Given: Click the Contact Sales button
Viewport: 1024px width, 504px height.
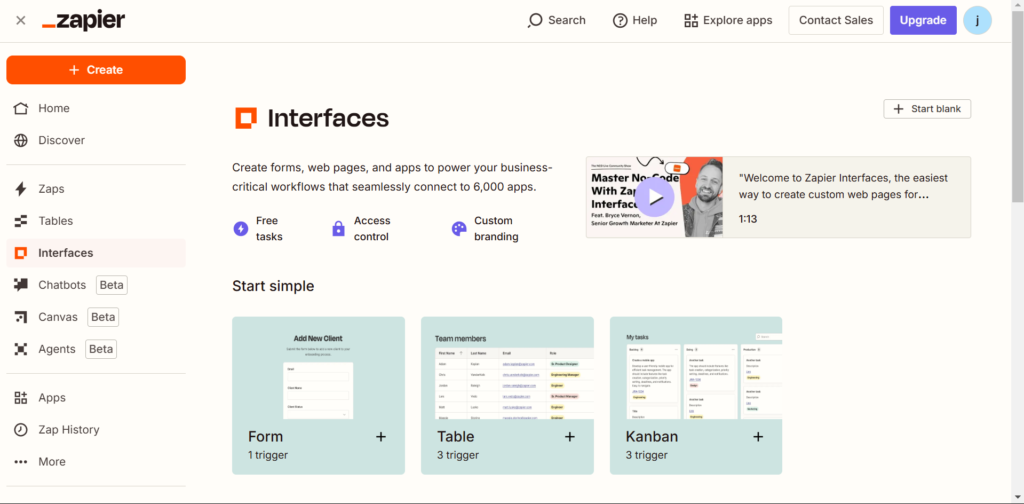Looking at the screenshot, I should [x=836, y=20].
